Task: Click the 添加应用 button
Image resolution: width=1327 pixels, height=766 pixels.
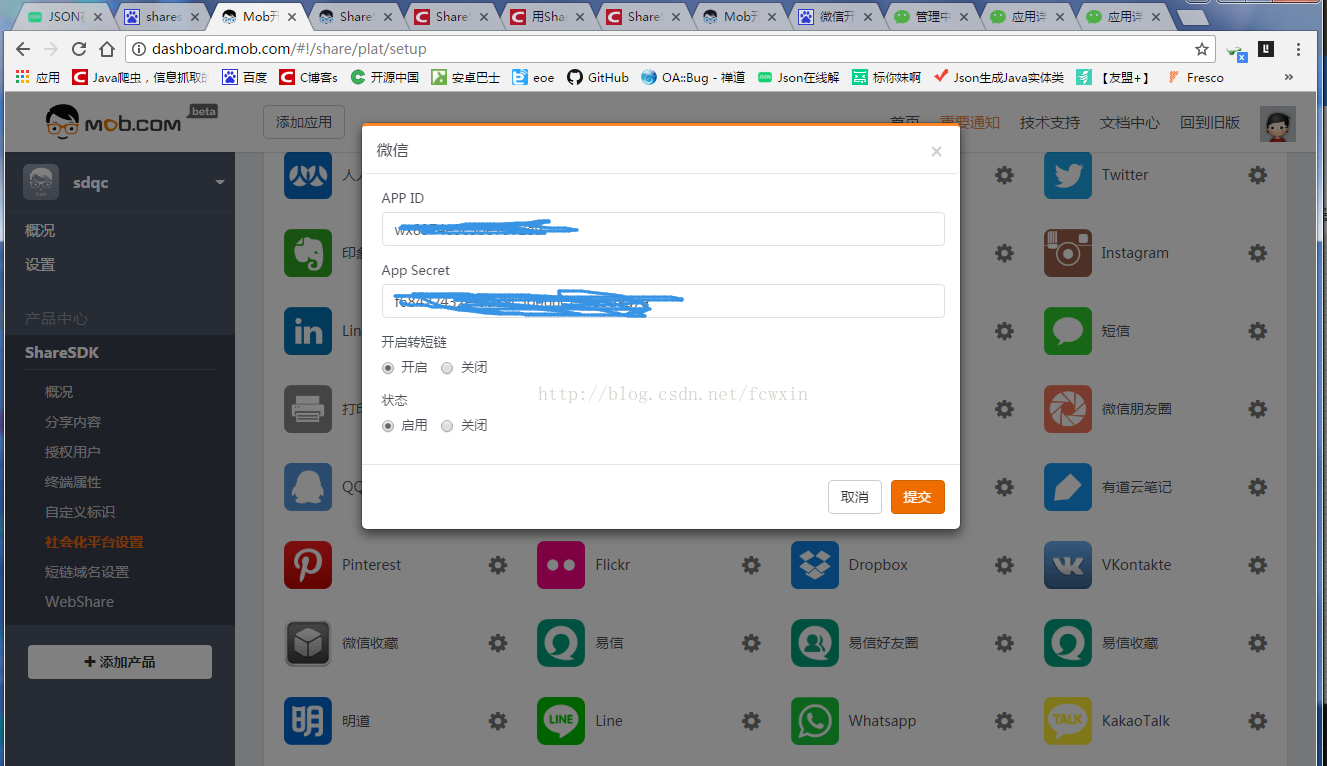Action: point(304,122)
